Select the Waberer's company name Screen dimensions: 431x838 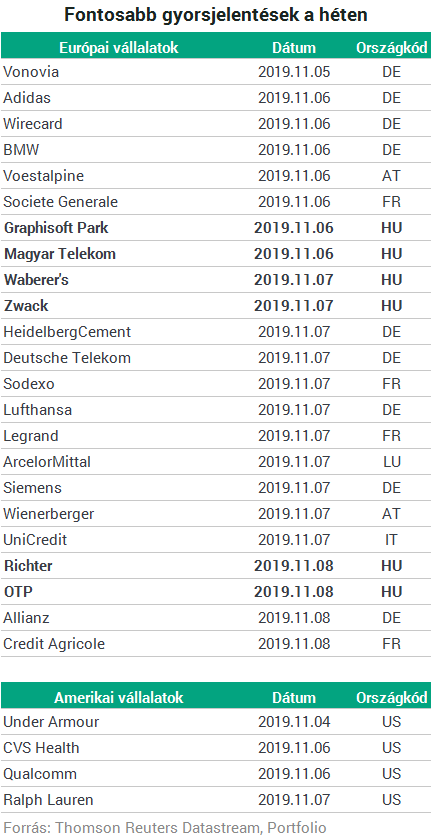pyautogui.click(x=36, y=280)
